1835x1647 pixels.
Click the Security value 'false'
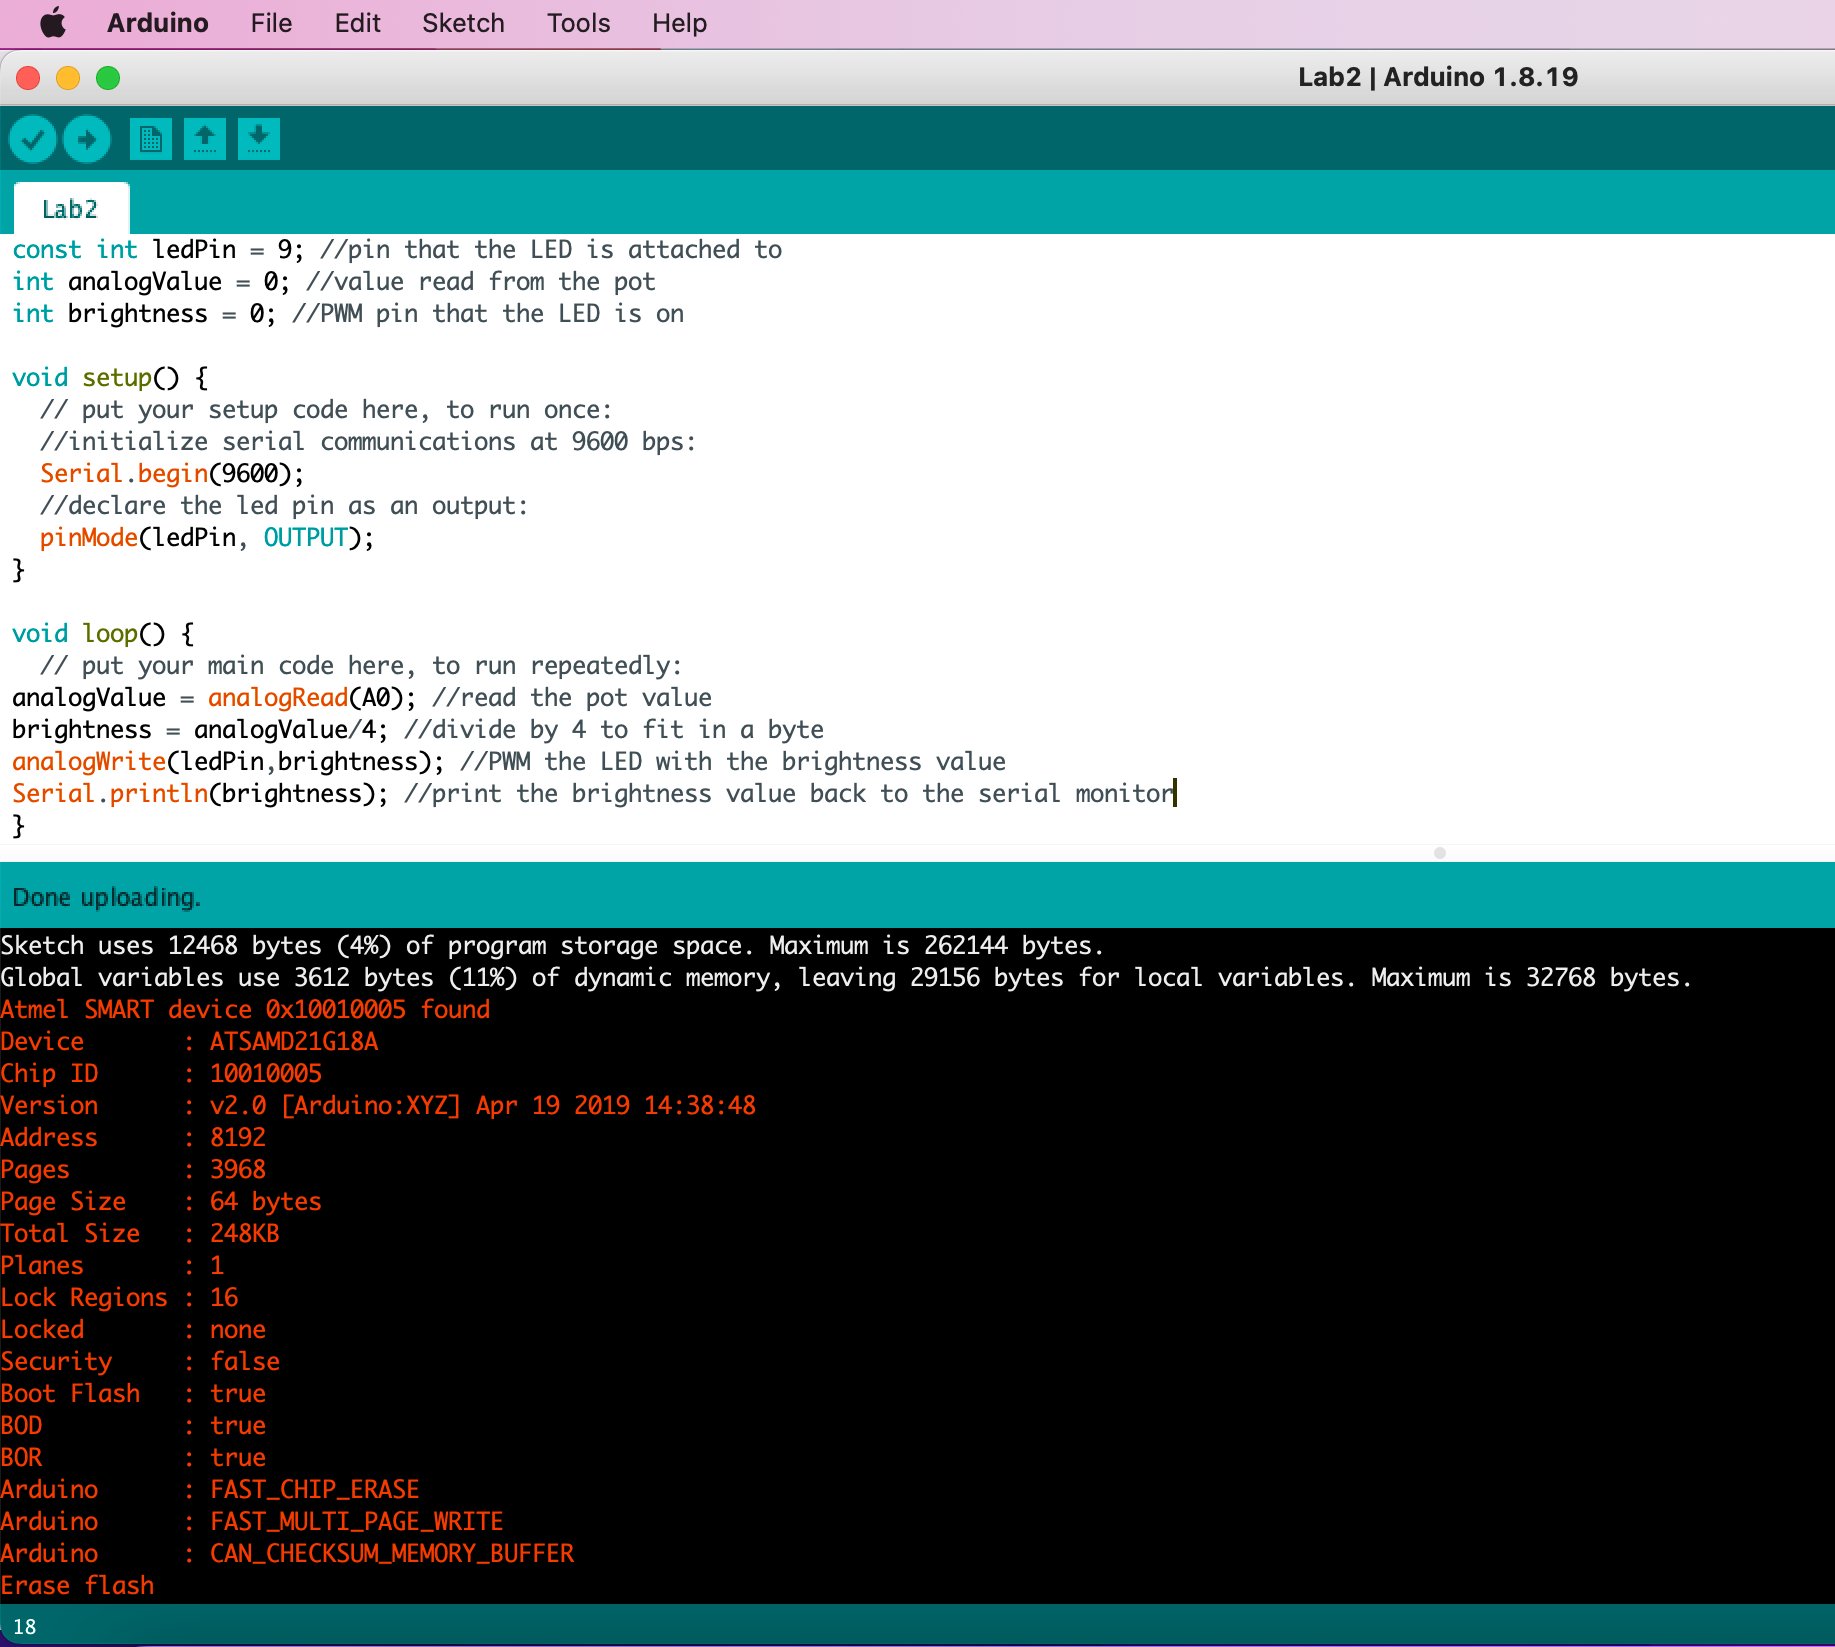tap(245, 1361)
